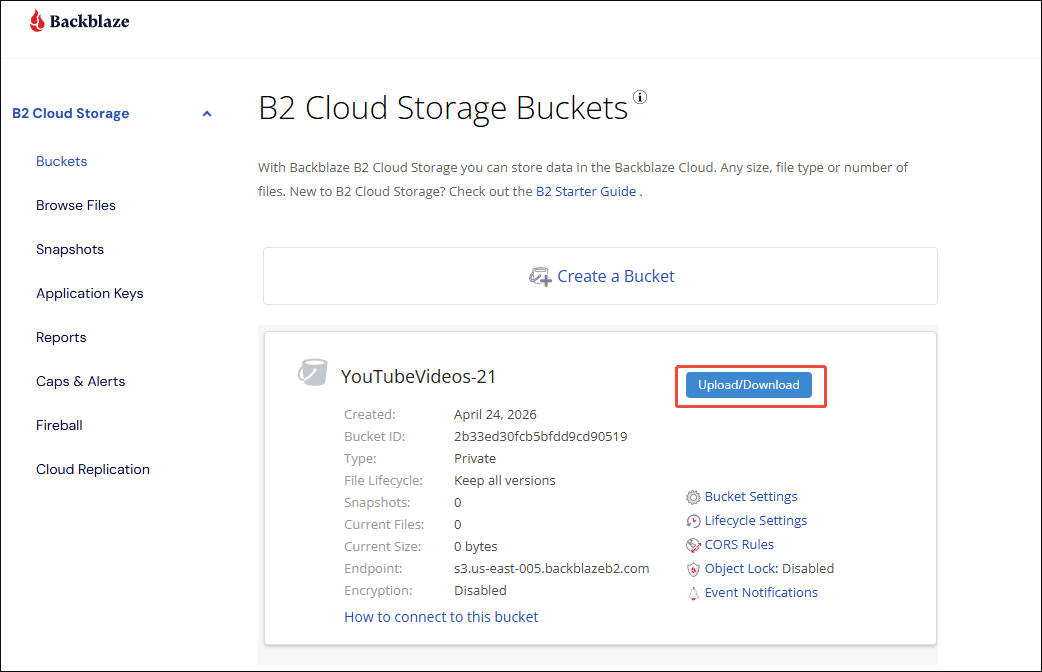Click the Backblaze flame logo

pos(37,21)
